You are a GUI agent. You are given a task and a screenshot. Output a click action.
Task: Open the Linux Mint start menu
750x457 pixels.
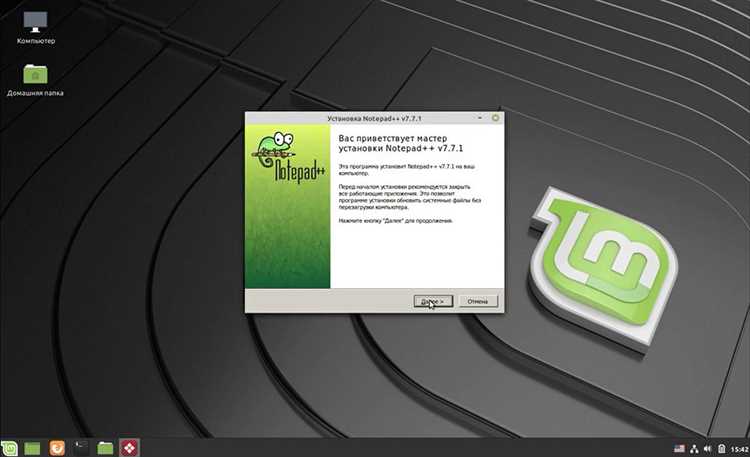pos(9,448)
